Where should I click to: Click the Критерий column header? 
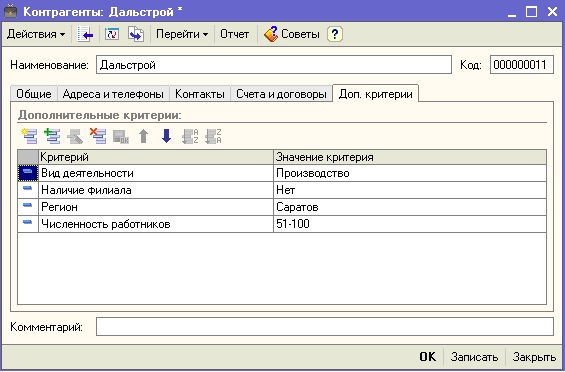pyautogui.click(x=156, y=157)
